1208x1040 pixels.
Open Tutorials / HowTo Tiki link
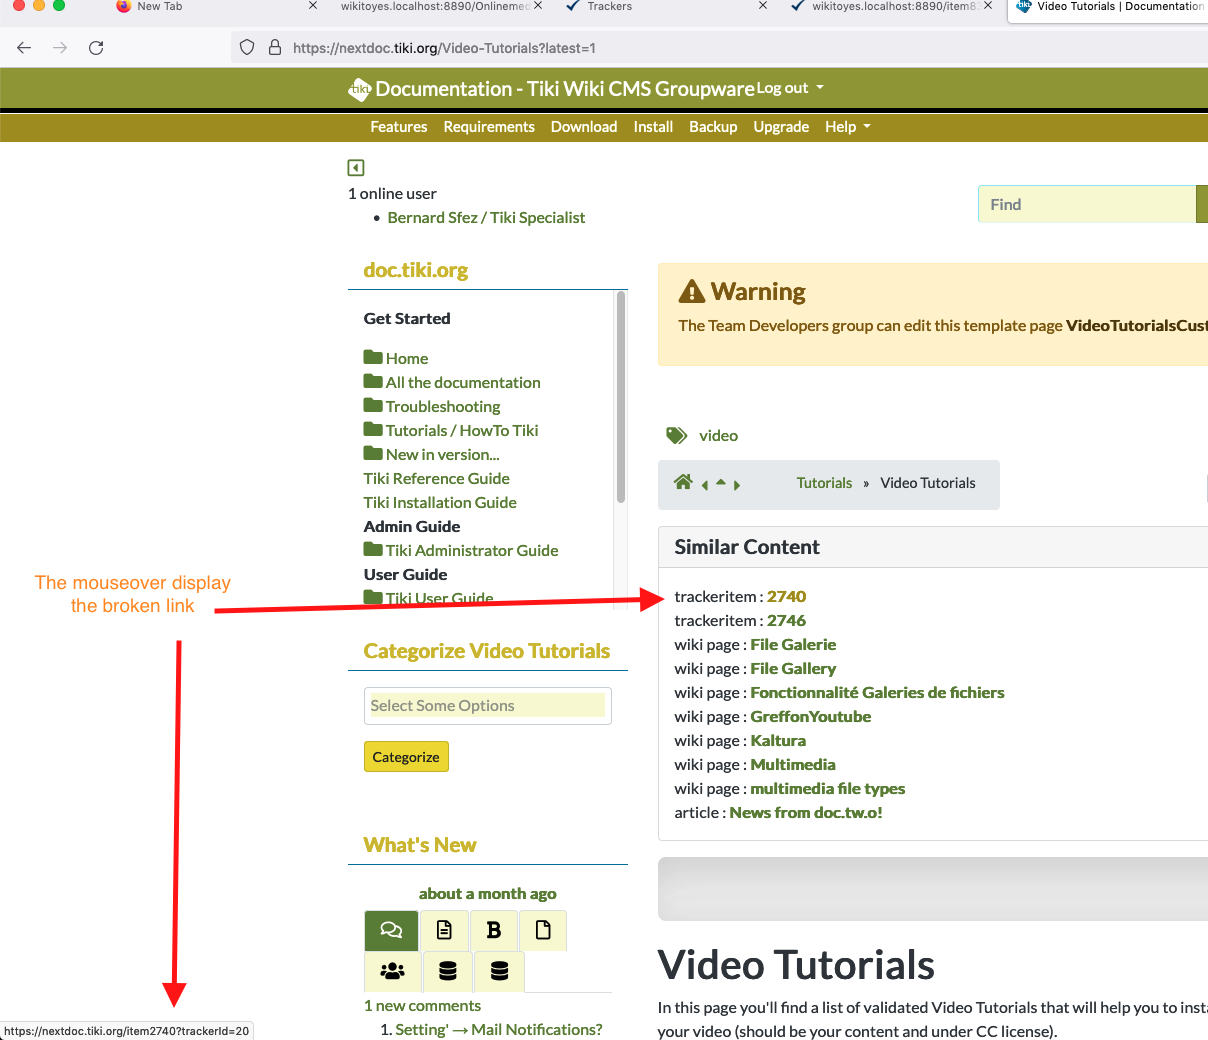coord(462,430)
